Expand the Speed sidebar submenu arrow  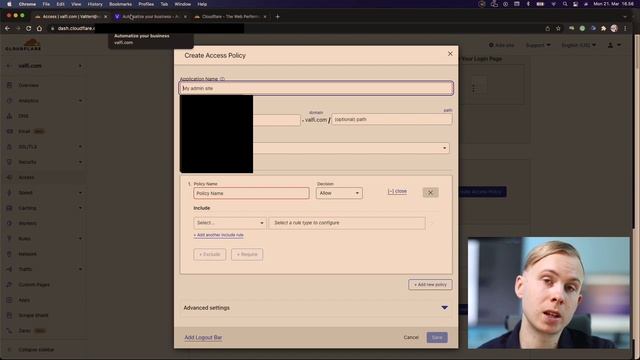[80, 193]
